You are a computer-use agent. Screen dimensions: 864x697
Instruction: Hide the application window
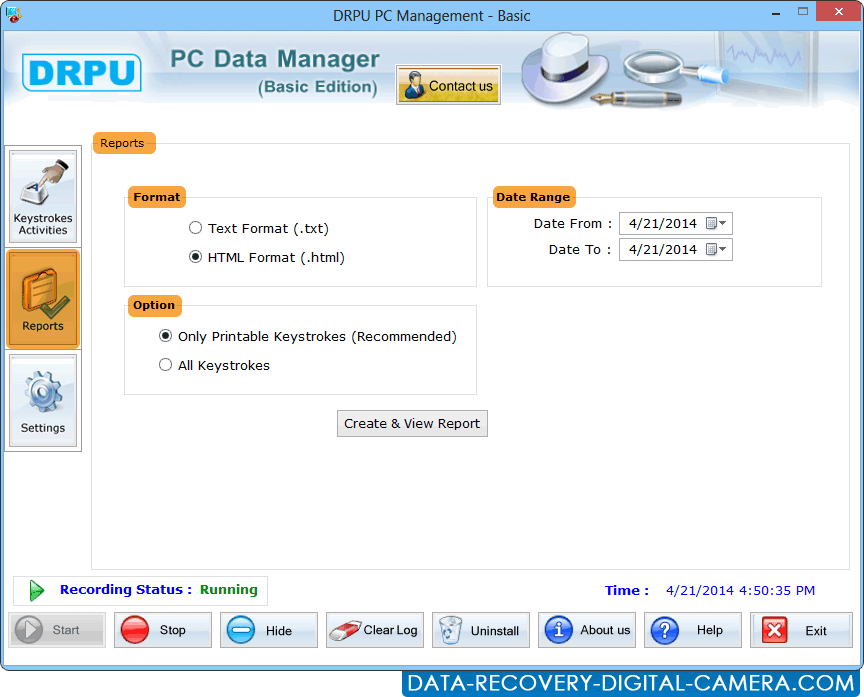pos(269,630)
